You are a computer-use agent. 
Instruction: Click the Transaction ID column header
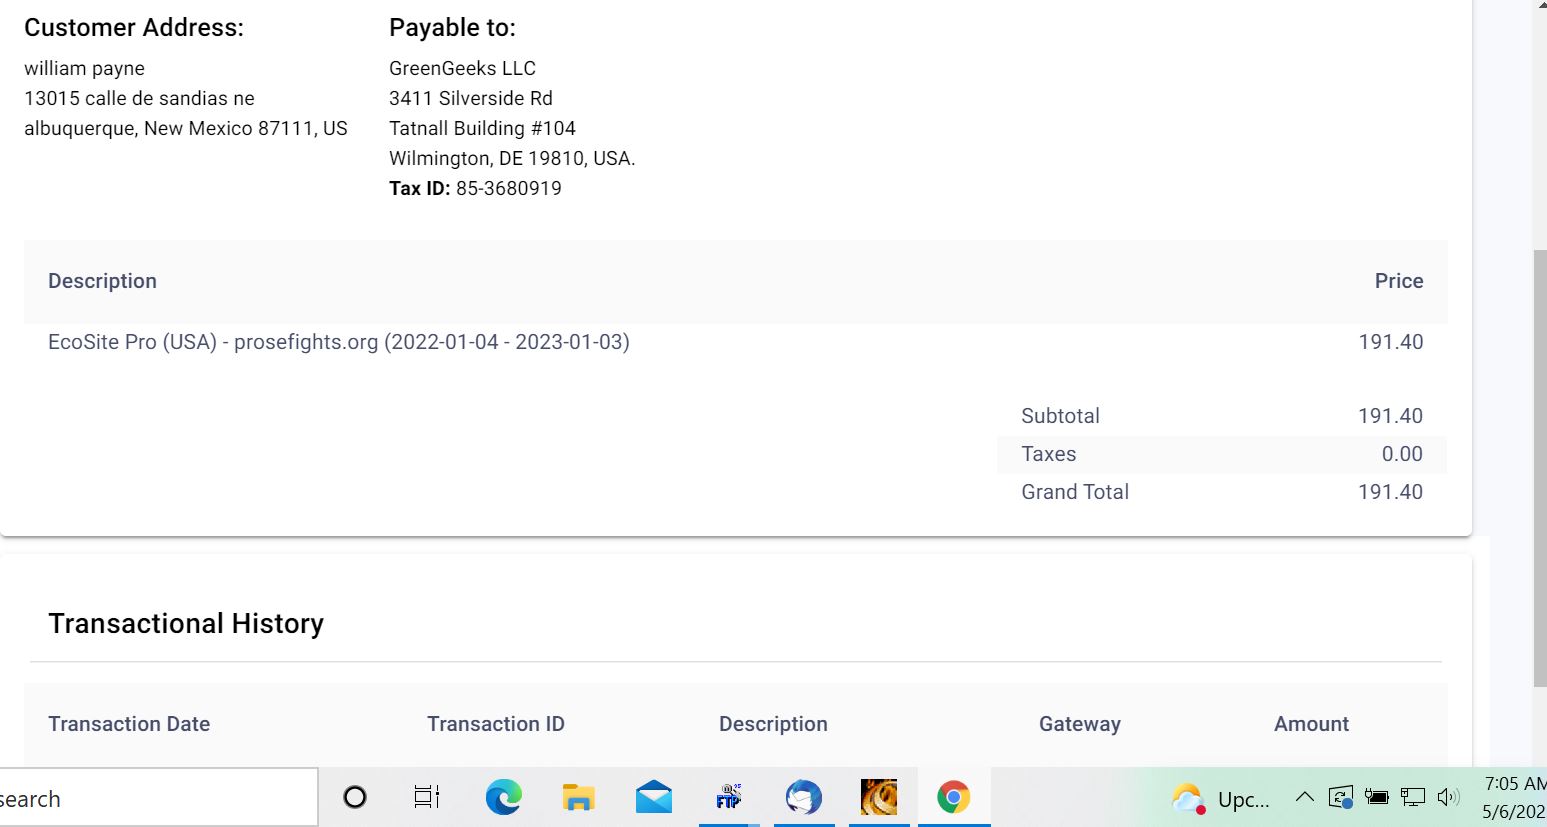pos(496,724)
